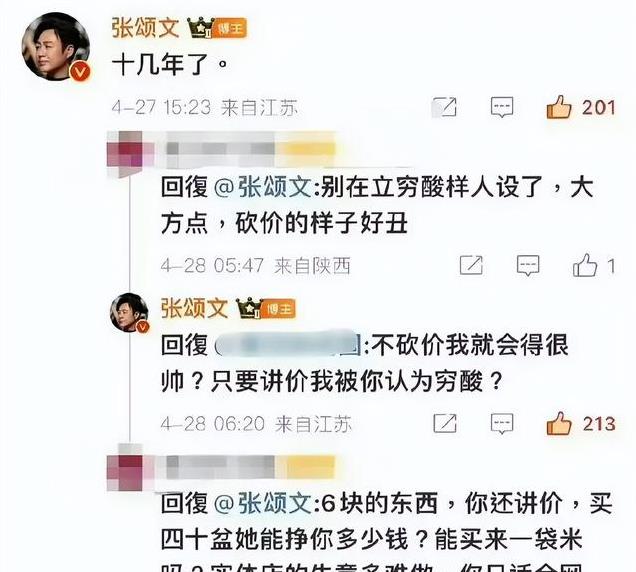
Task: Like the top comment with 201 likes
Action: (x=559, y=107)
